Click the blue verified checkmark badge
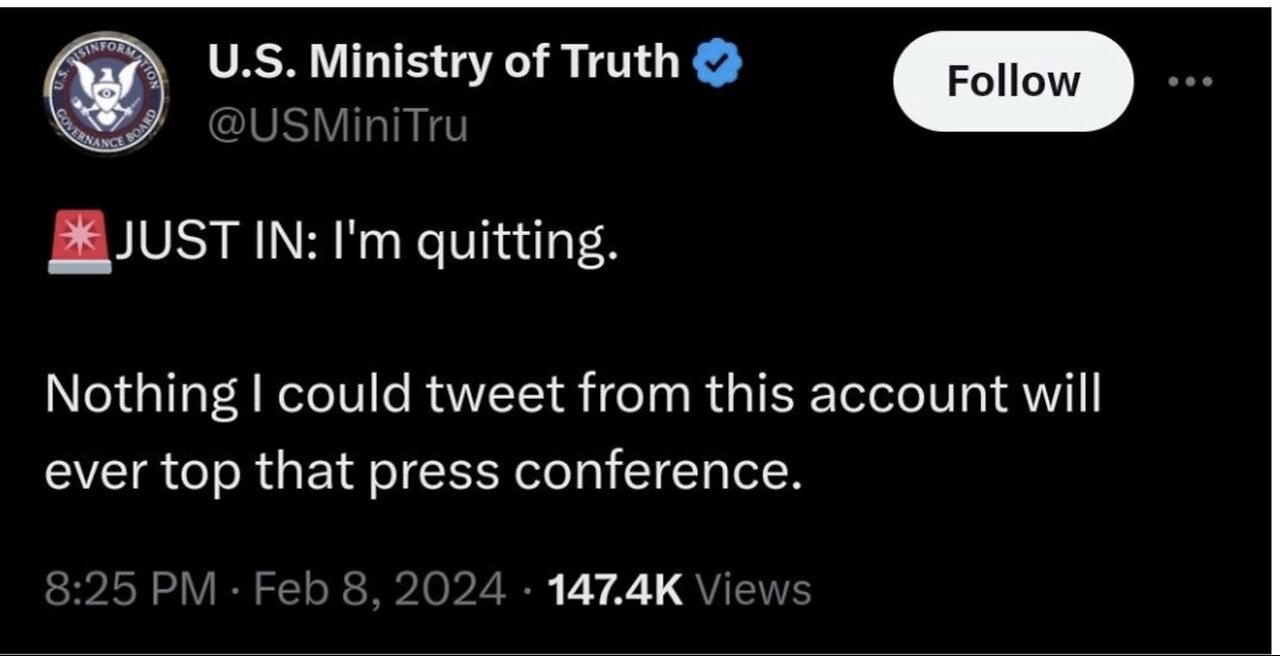The height and width of the screenshot is (656, 1280). pyautogui.click(x=720, y=65)
